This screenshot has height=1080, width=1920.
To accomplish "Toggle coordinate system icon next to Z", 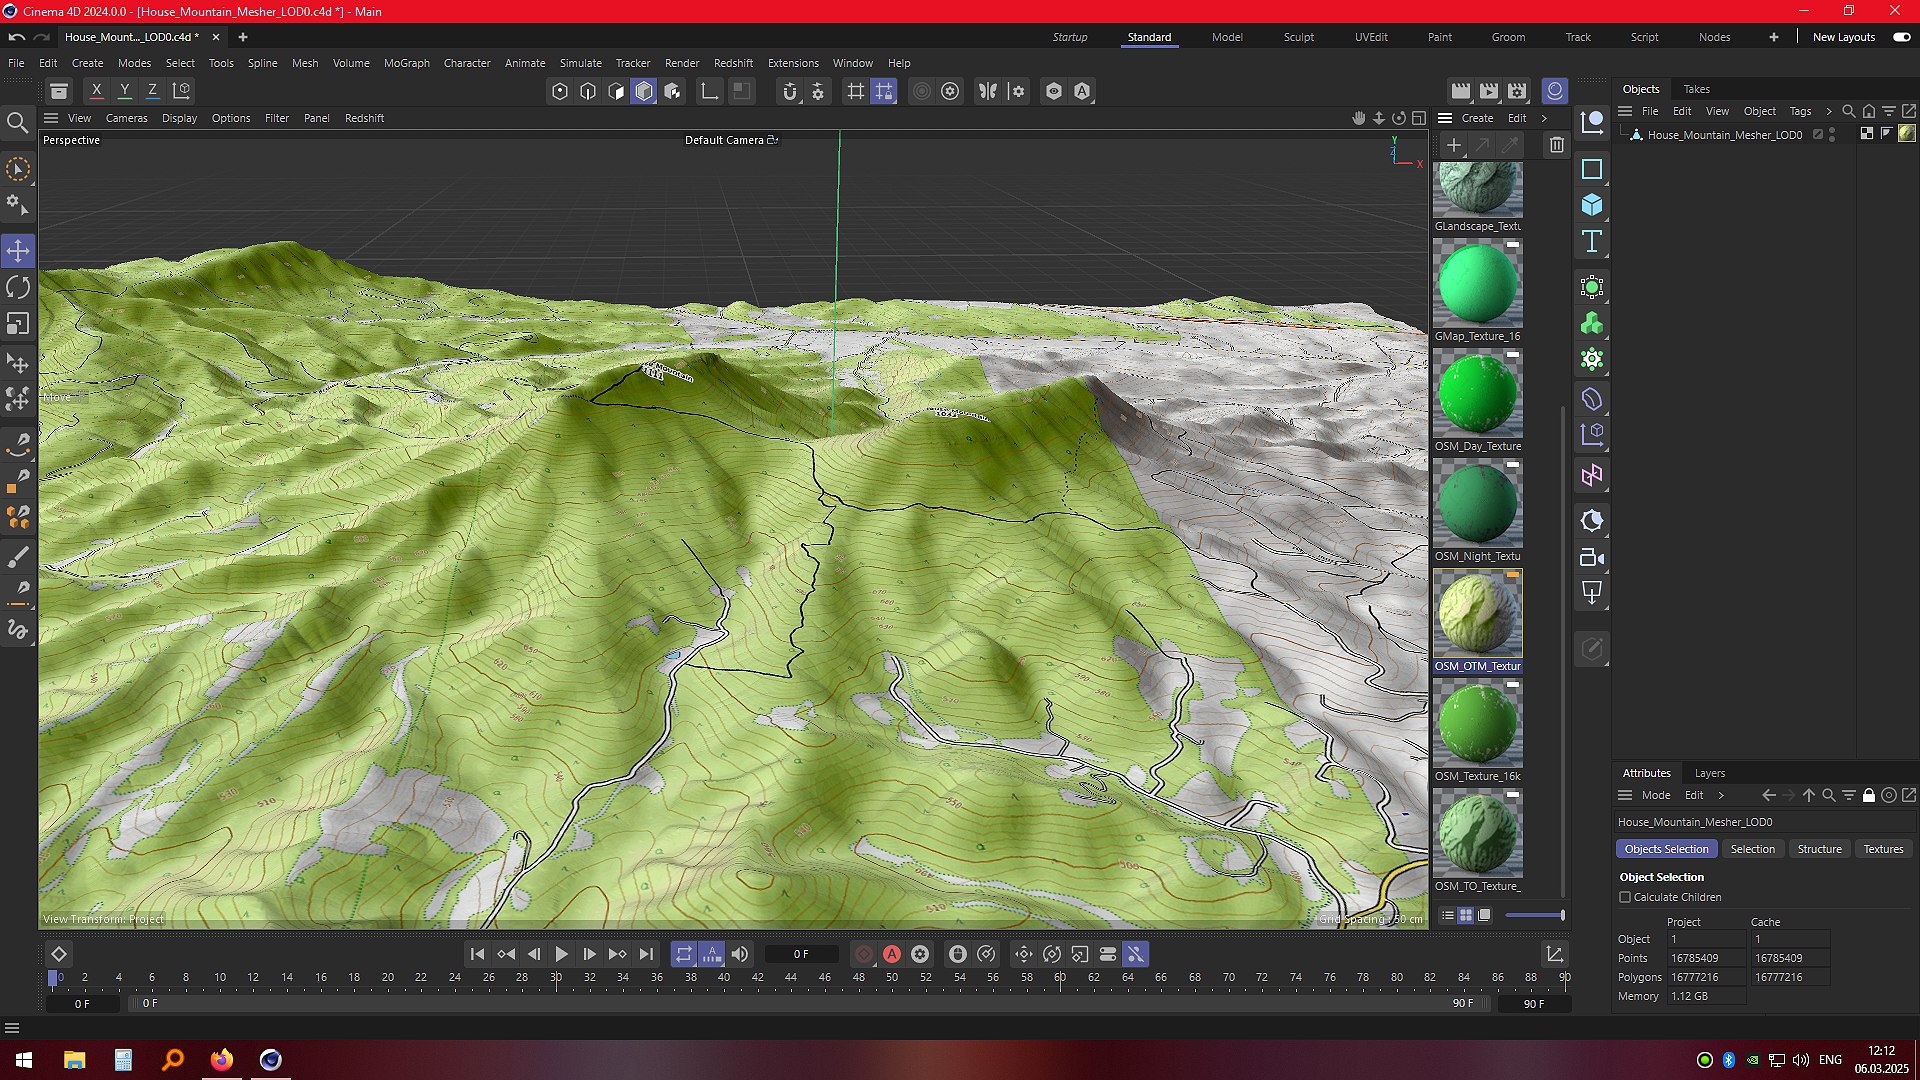I will (182, 91).
